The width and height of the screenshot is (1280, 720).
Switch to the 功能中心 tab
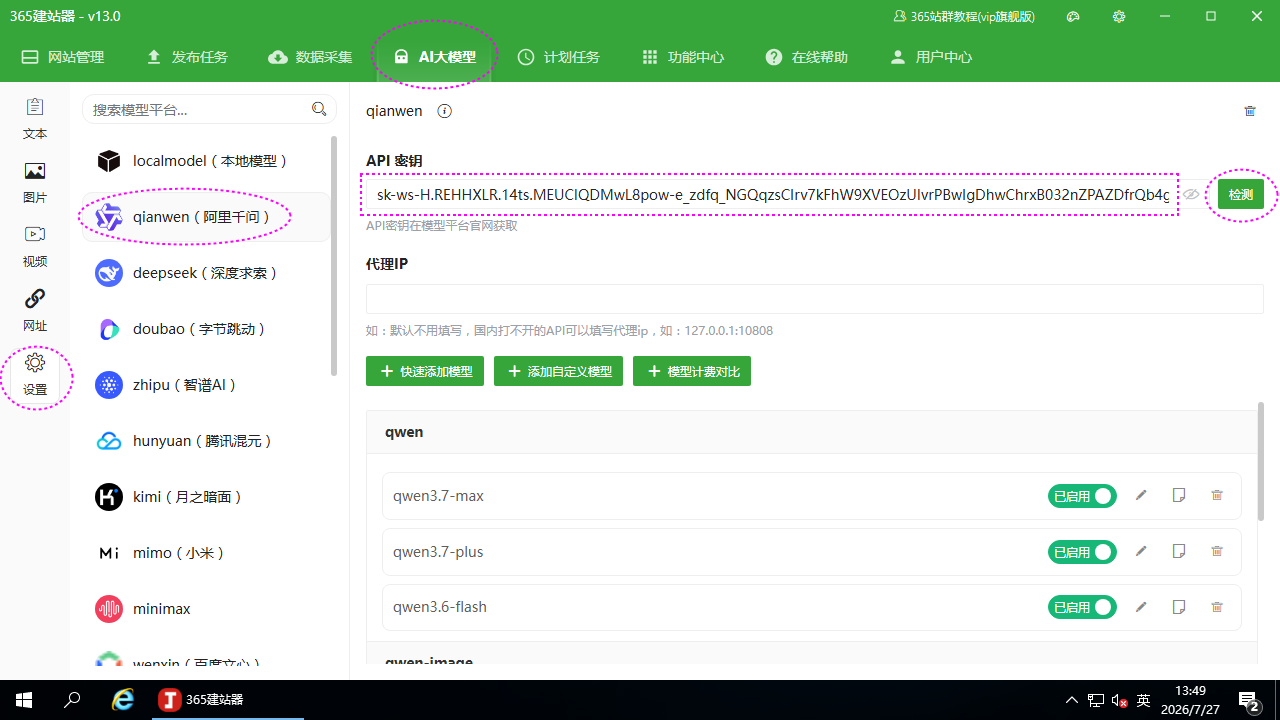coord(683,57)
